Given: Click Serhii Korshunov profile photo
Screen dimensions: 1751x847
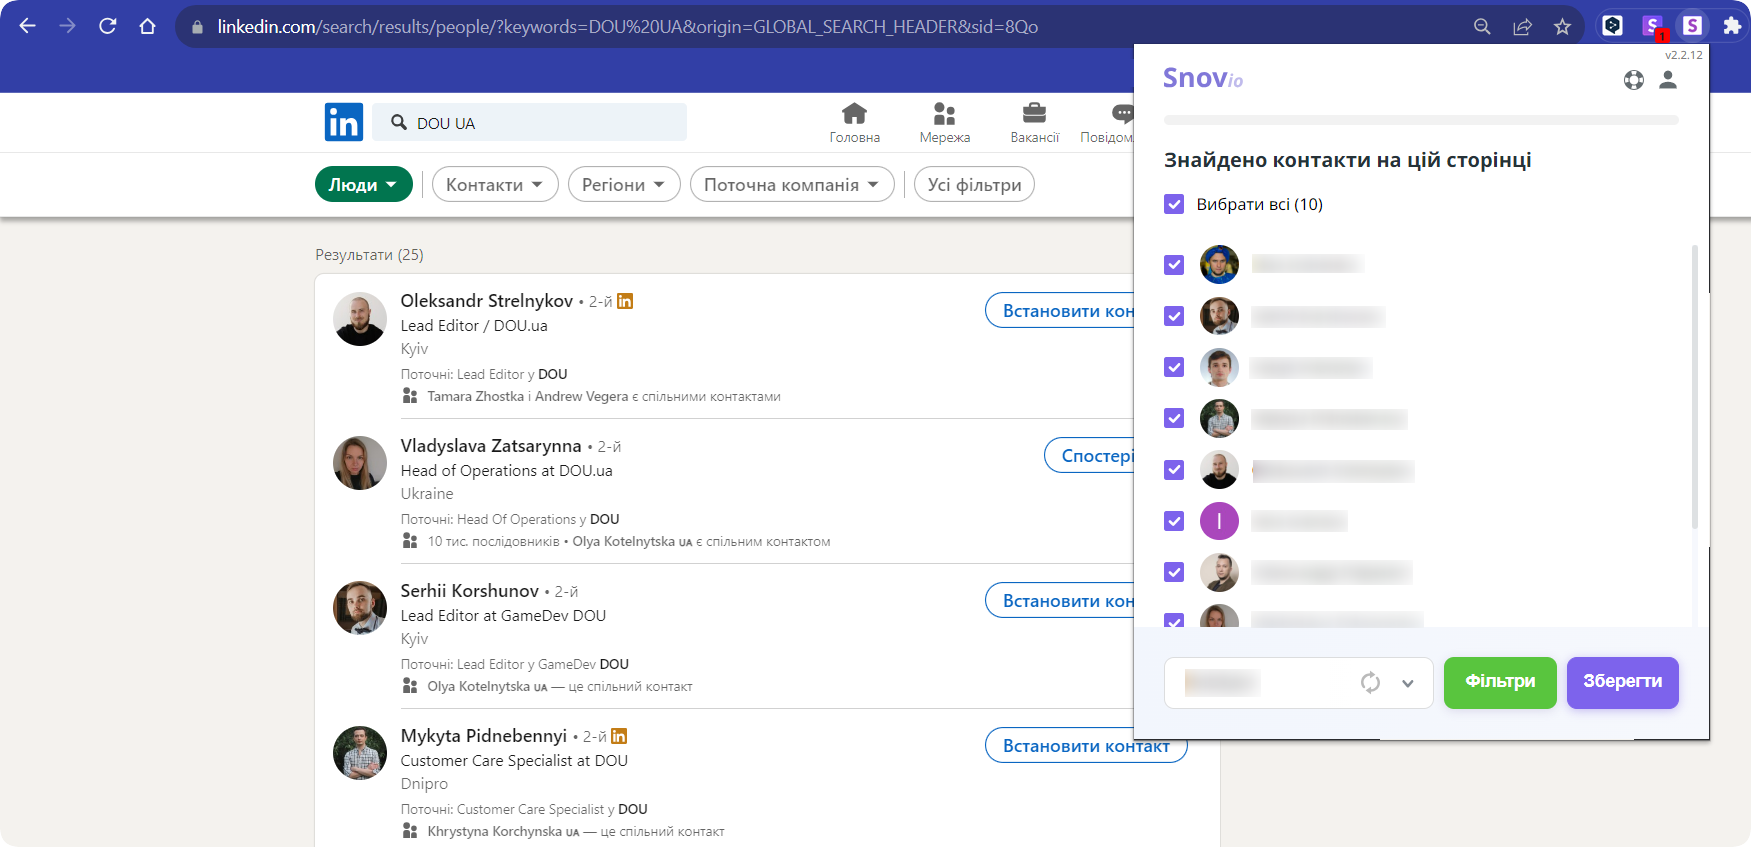Looking at the screenshot, I should click(360, 608).
